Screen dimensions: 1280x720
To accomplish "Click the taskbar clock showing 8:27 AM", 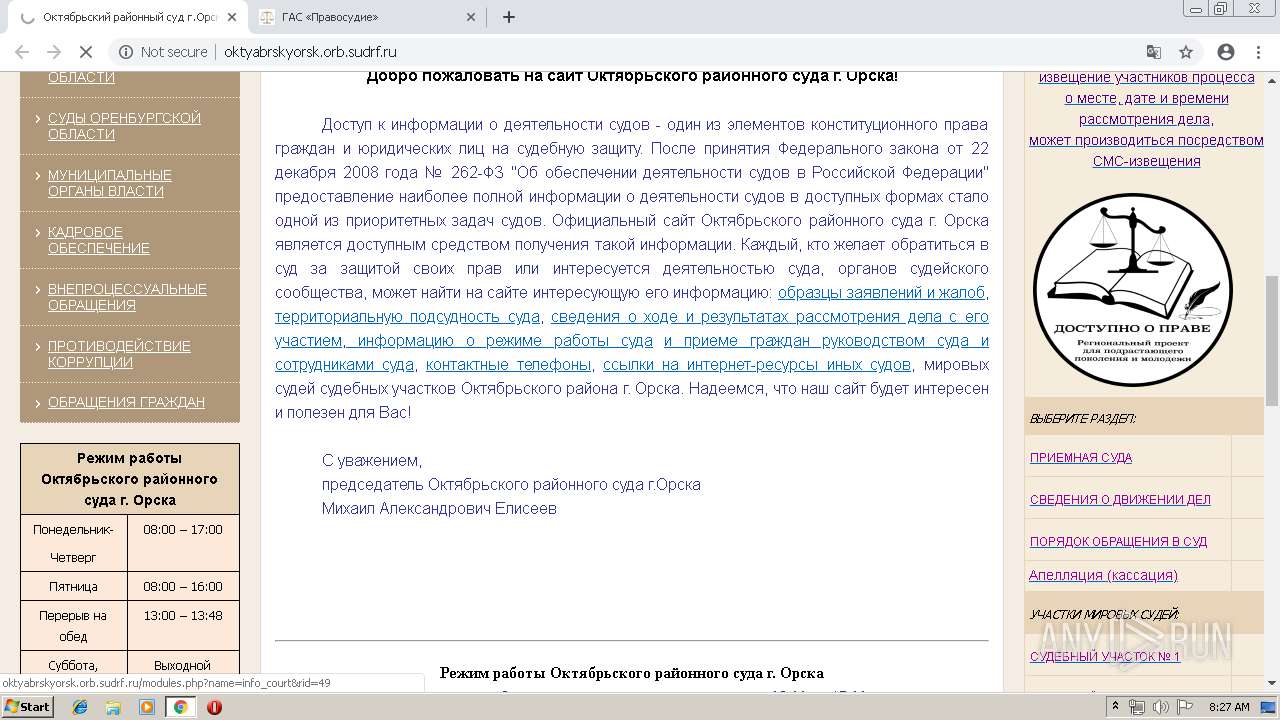I will point(1229,707).
